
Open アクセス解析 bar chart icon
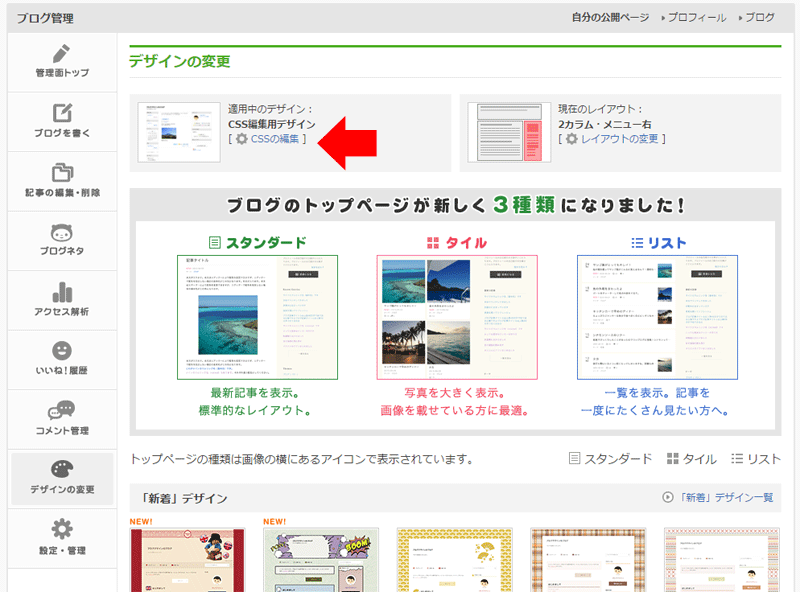coord(62,291)
